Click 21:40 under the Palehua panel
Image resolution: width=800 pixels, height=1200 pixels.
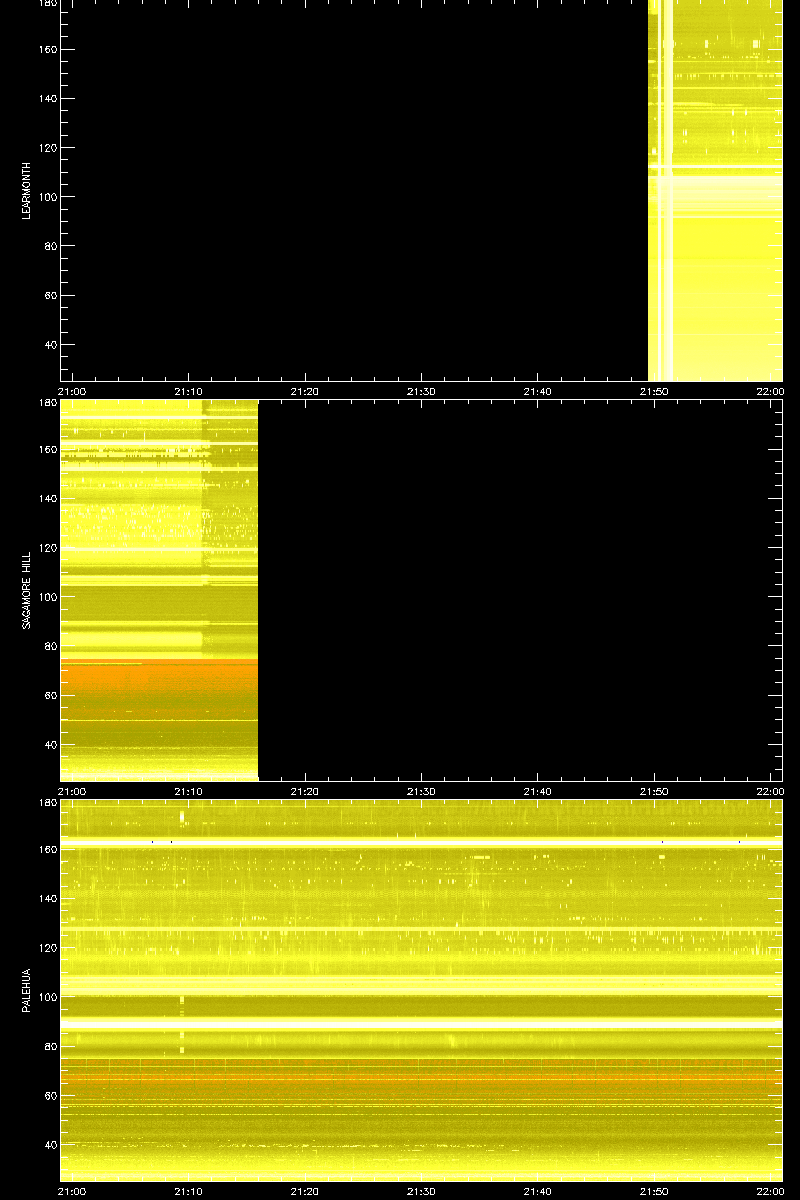coord(538,1192)
